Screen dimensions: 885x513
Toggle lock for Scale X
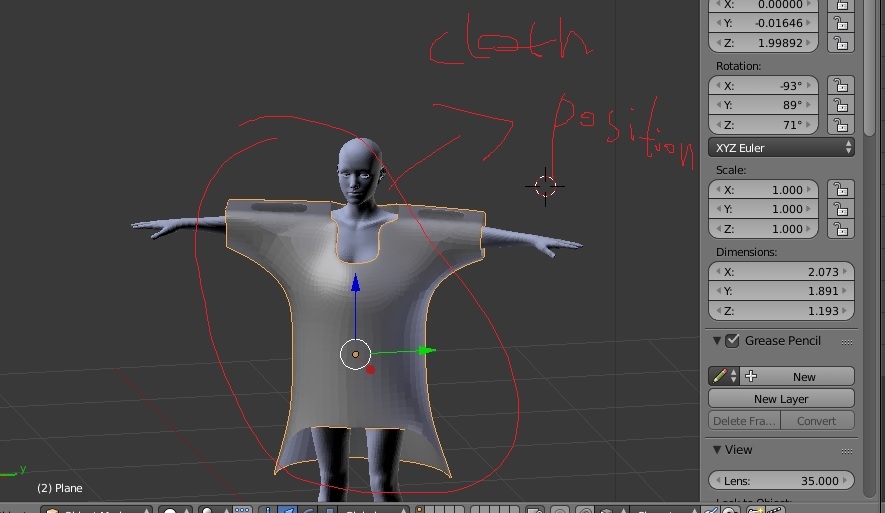coord(841,189)
